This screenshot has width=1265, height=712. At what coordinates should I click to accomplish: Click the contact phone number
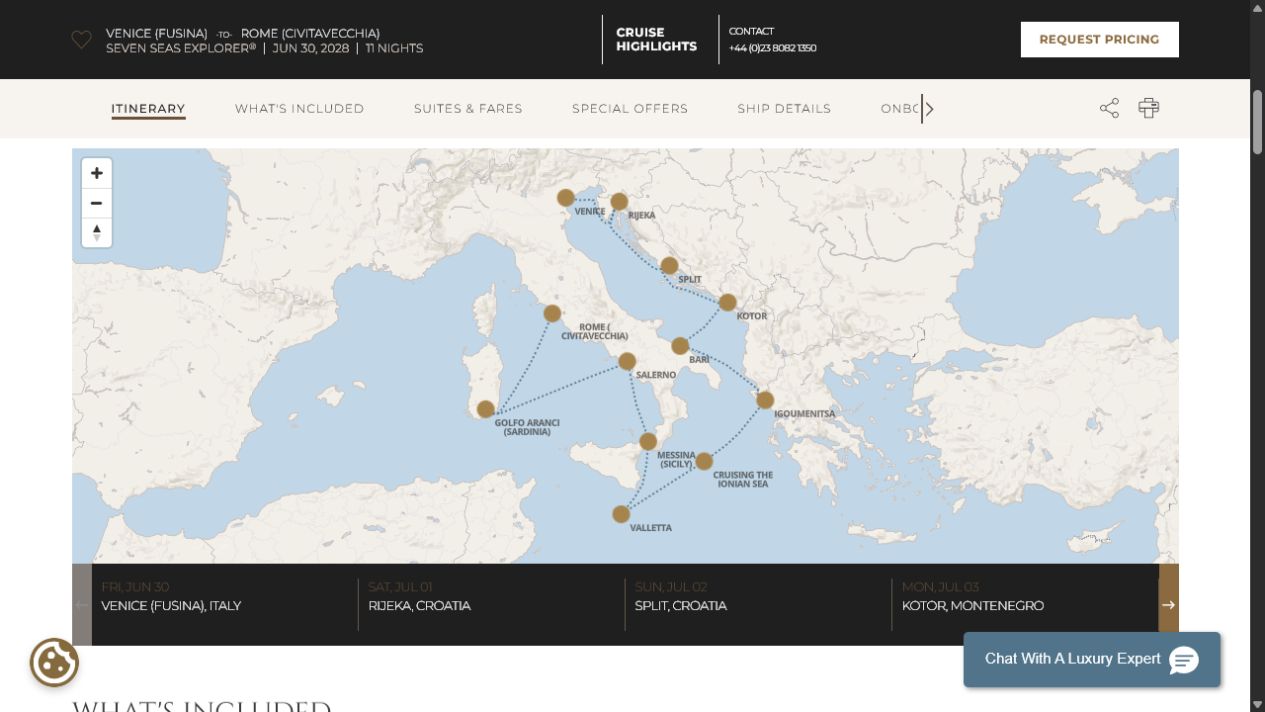pyautogui.click(x=772, y=48)
